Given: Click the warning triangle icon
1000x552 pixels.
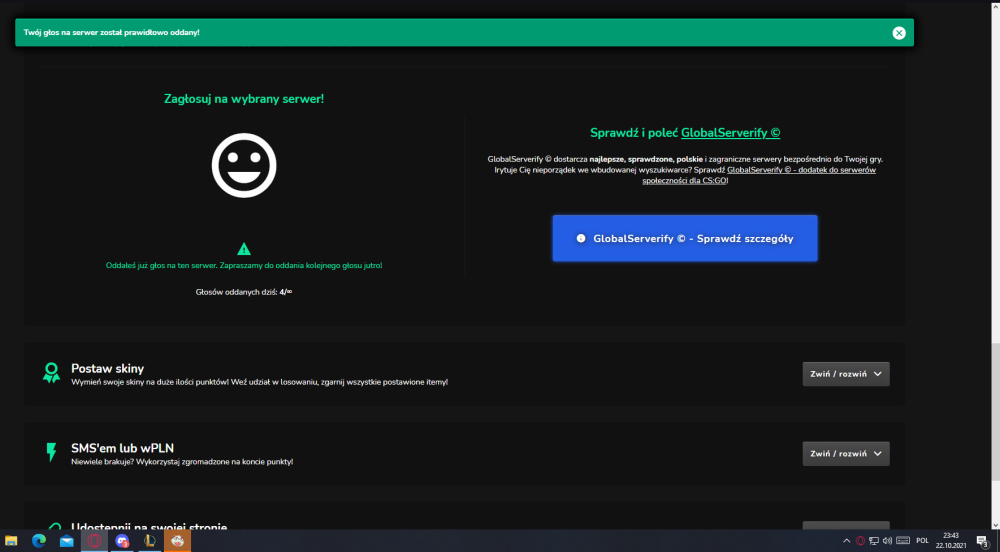Looking at the screenshot, I should click(244, 249).
